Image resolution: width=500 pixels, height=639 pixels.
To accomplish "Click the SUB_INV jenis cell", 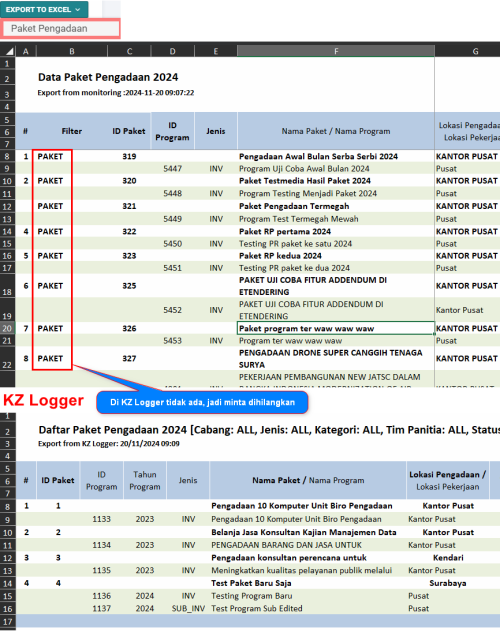I will coord(188,608).
